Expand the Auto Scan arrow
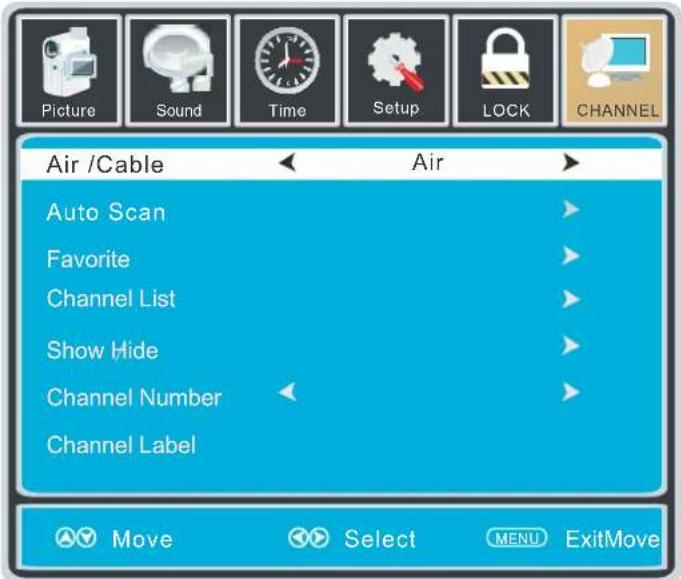 (570, 210)
